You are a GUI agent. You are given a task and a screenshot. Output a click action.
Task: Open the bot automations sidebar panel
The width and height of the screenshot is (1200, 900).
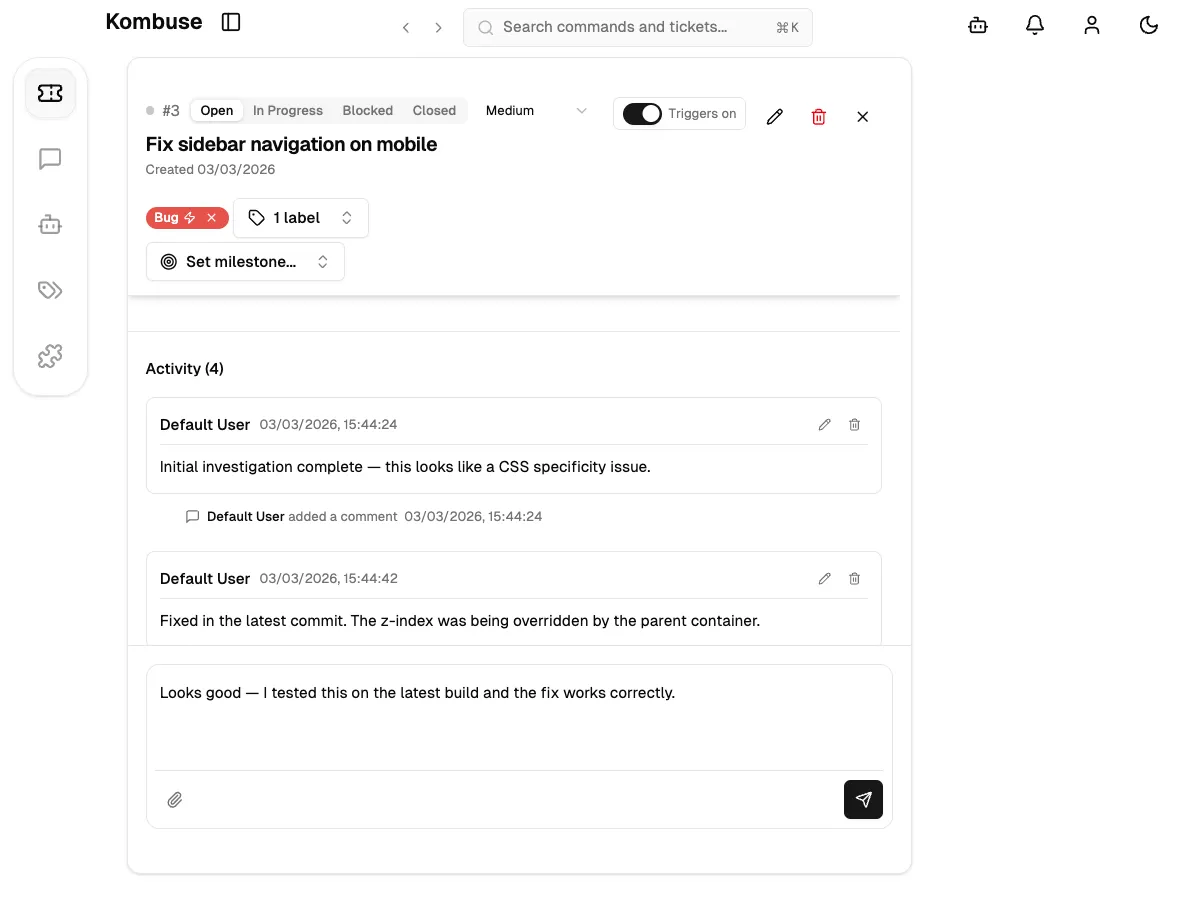click(50, 224)
